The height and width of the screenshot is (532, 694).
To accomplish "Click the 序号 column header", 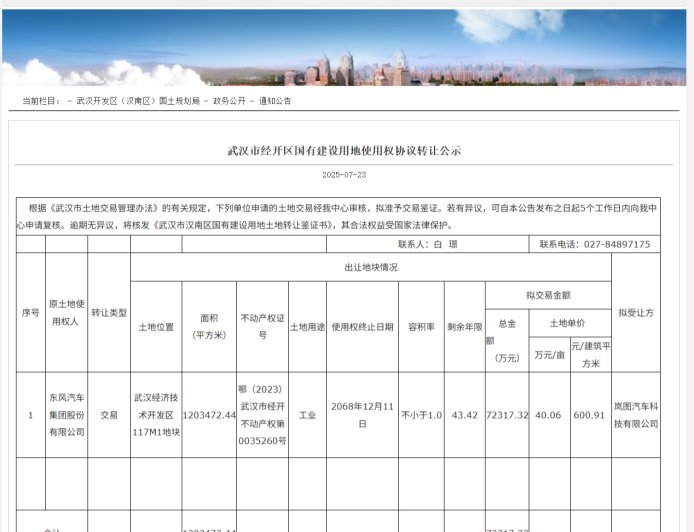I will click(31, 312).
